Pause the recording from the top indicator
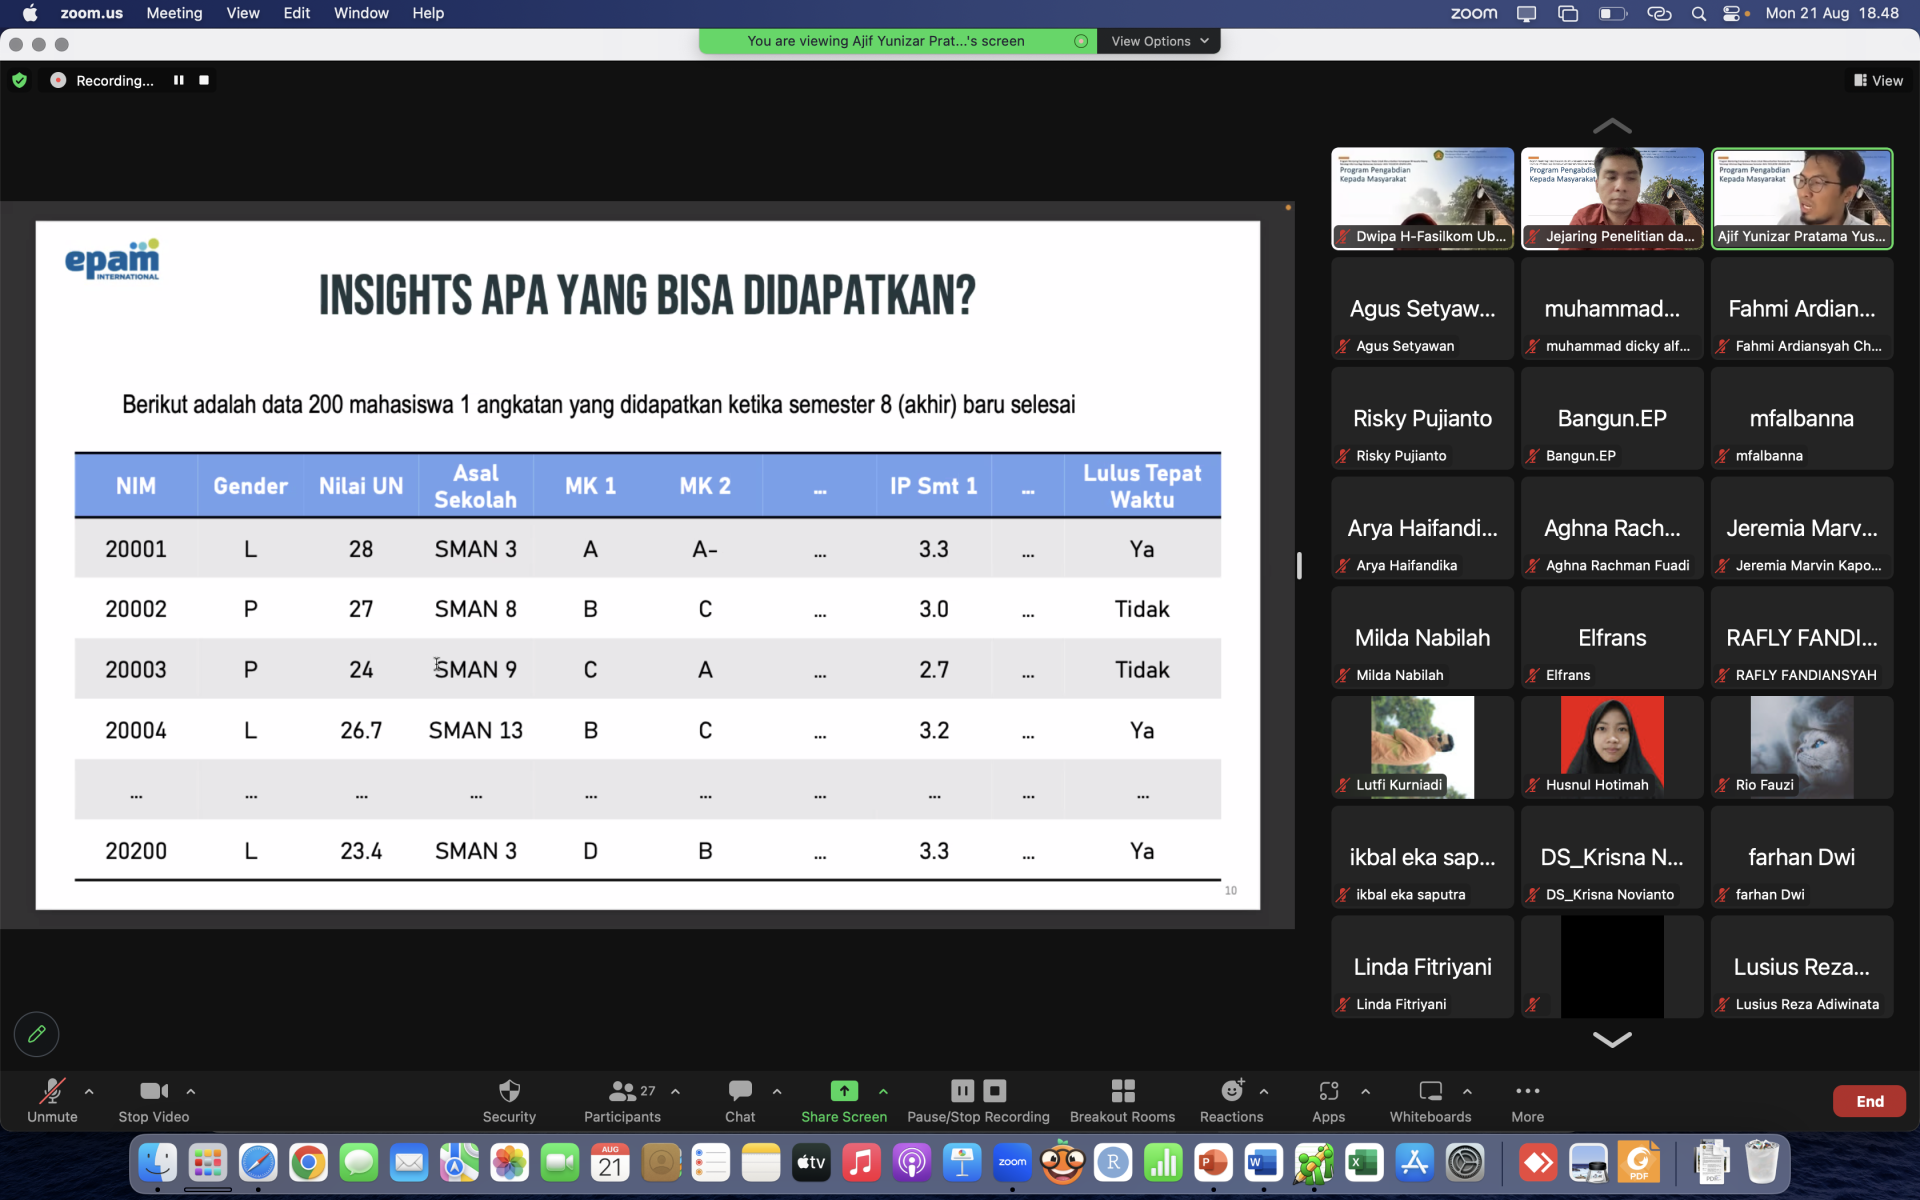 [178, 80]
